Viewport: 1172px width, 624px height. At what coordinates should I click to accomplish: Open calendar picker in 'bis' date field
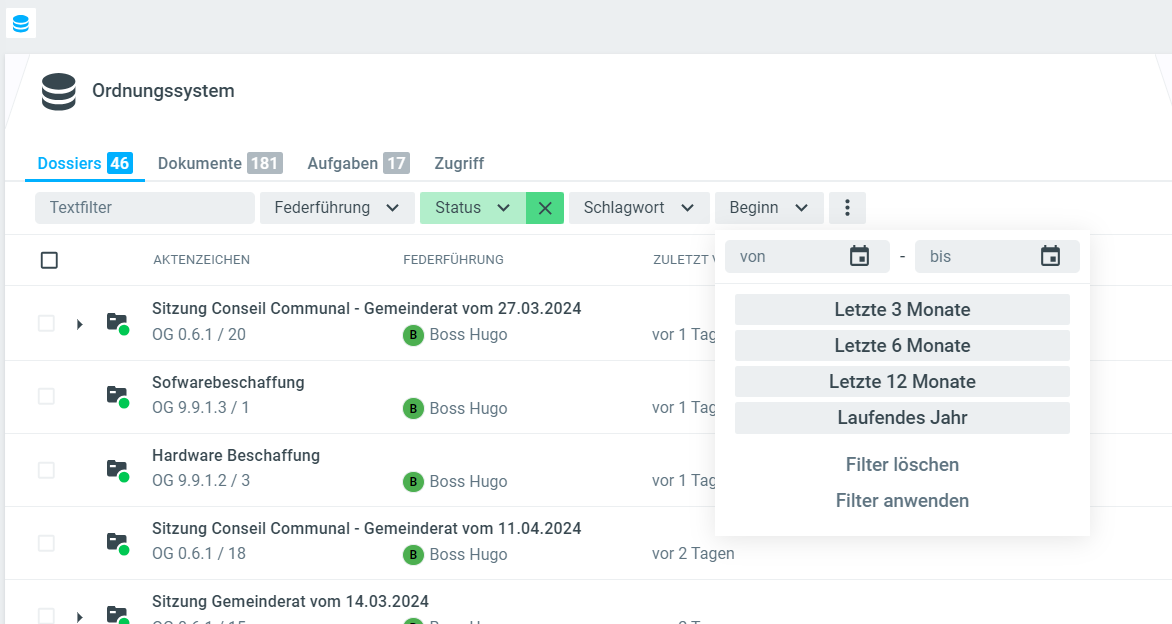(x=1050, y=257)
